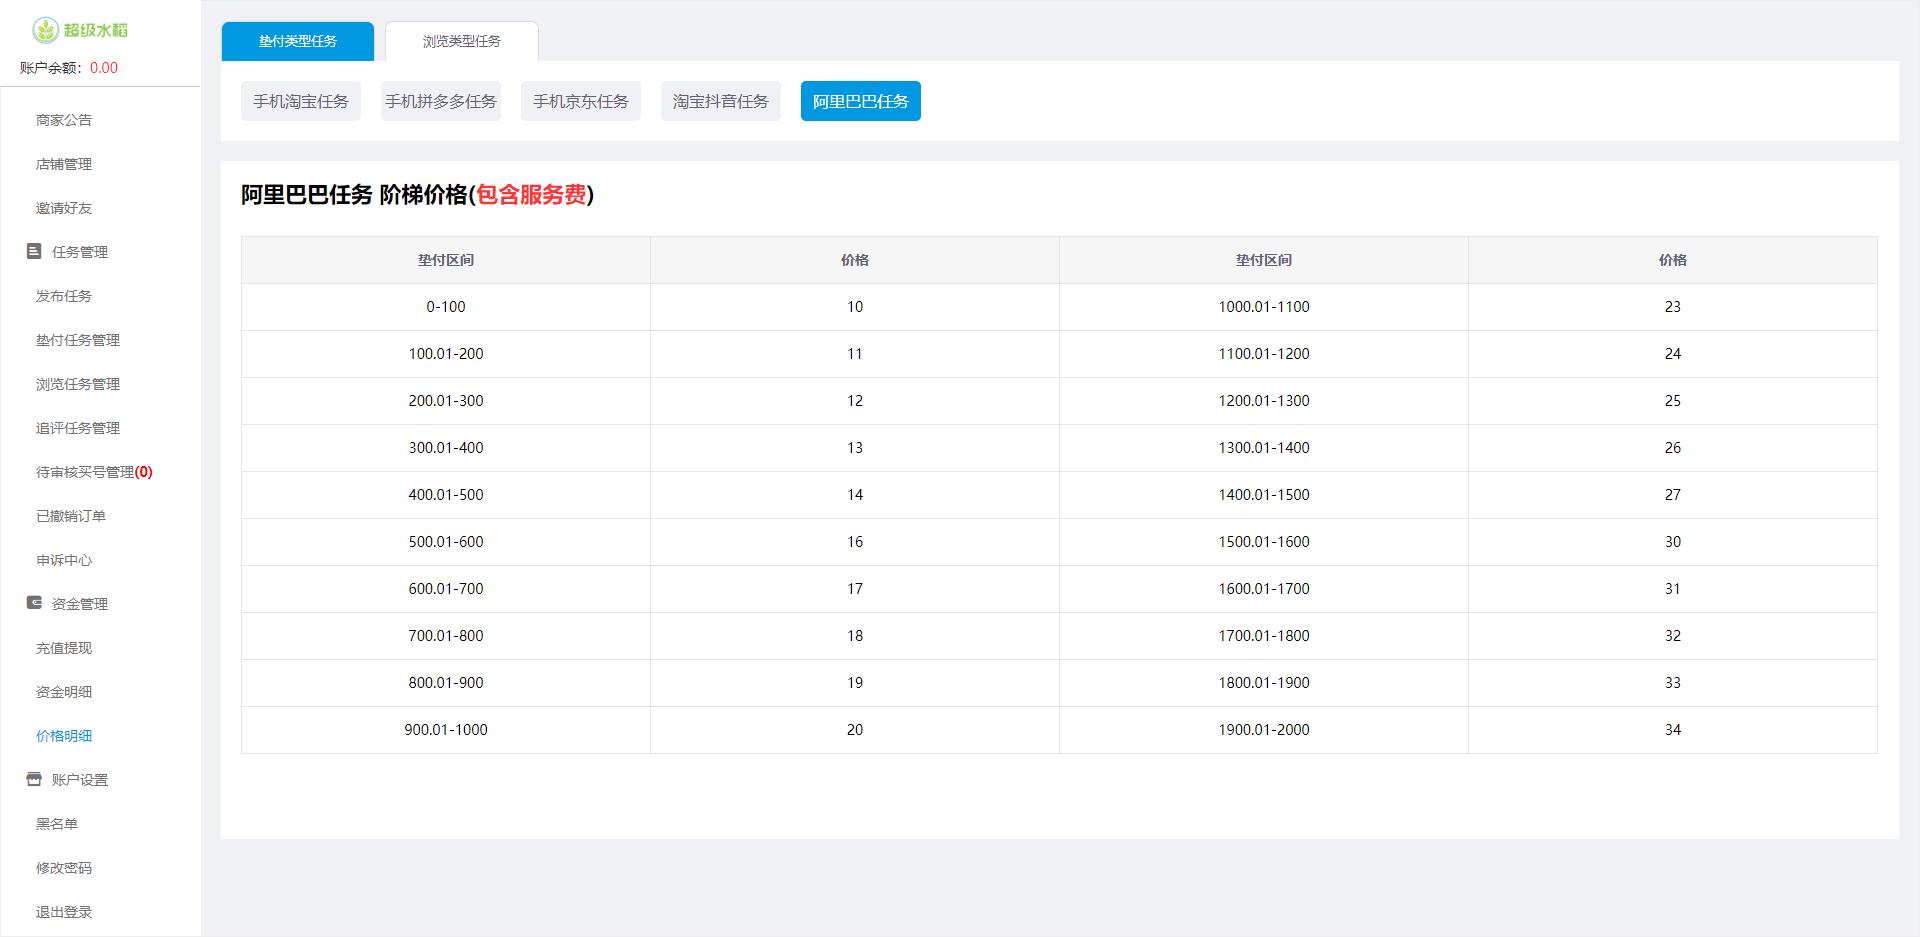Switch to 垫付类型任务 tab
This screenshot has height=937, width=1920.
point(298,41)
